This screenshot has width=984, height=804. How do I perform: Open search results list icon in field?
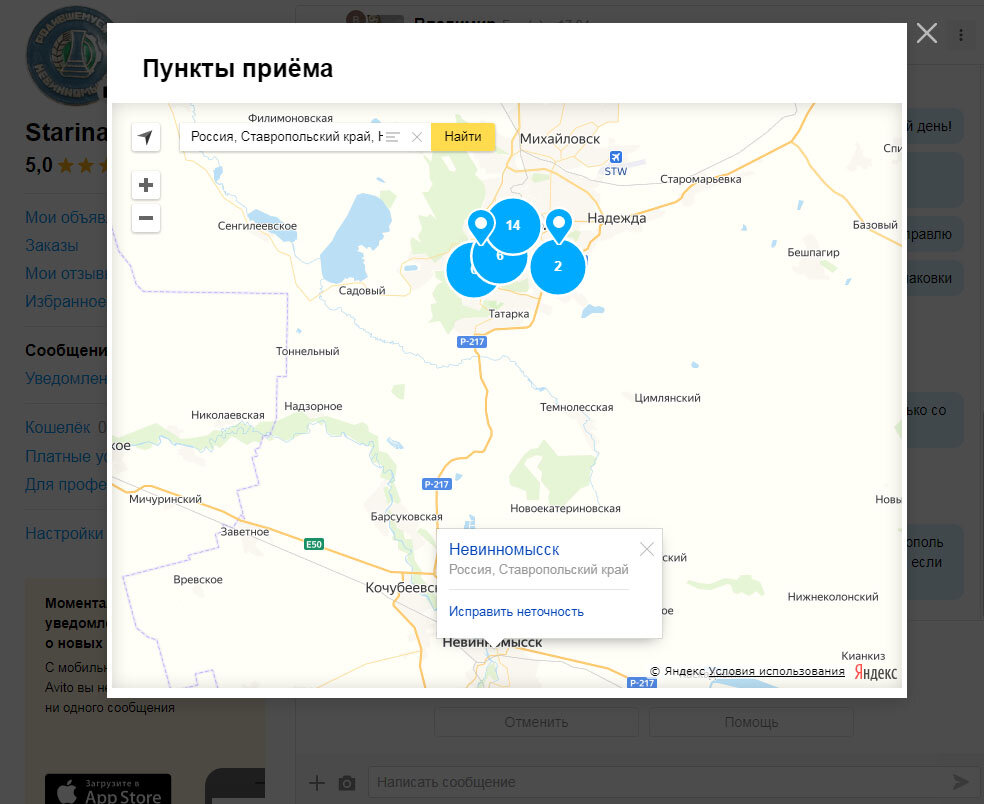(x=393, y=137)
